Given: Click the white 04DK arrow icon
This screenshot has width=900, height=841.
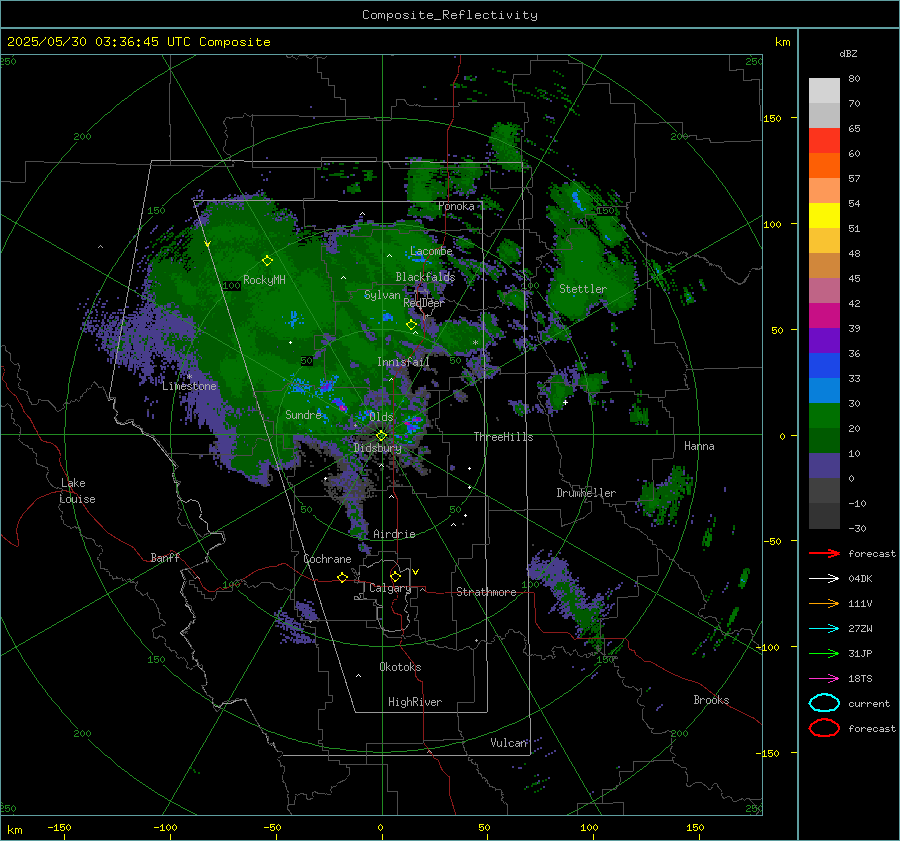Looking at the screenshot, I should click(824, 578).
